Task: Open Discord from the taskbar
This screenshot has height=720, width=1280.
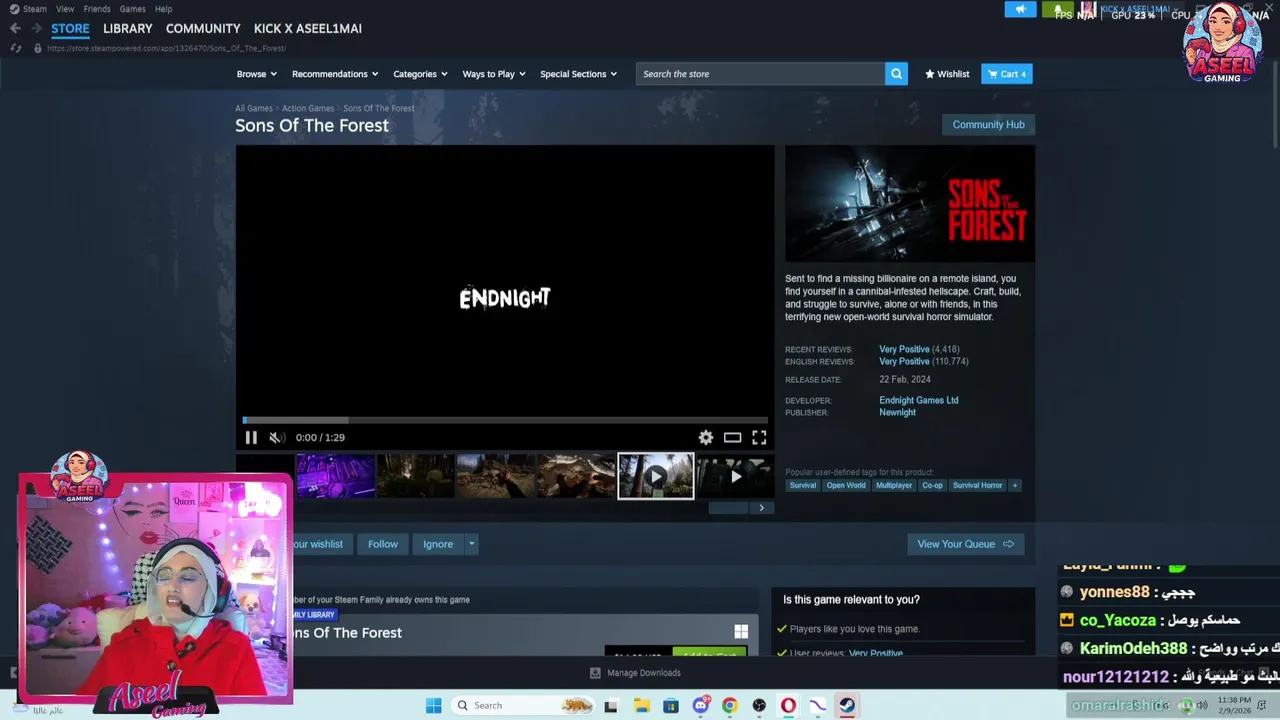Action: (x=700, y=705)
